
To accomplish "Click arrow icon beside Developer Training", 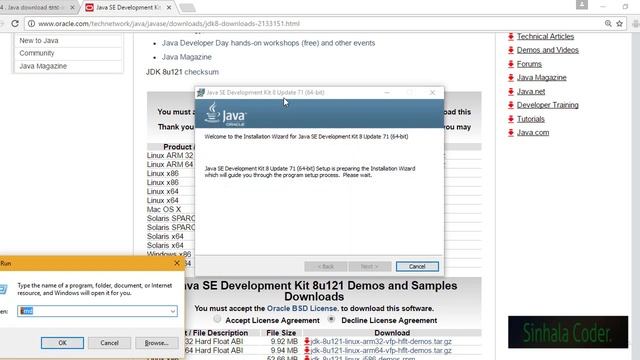I will click(x=511, y=105).
